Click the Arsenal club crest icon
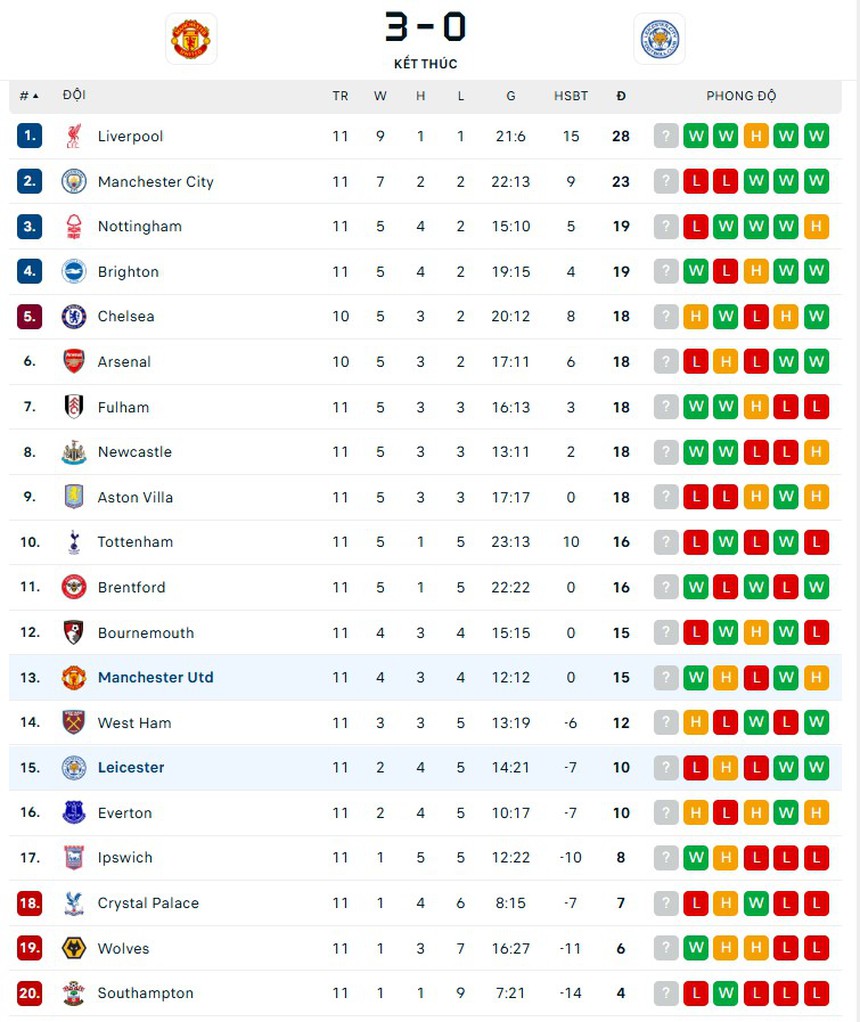 point(74,362)
